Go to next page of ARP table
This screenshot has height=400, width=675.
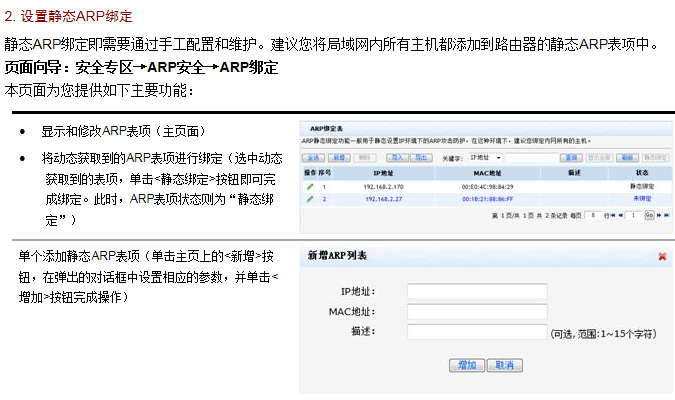pos(659,215)
